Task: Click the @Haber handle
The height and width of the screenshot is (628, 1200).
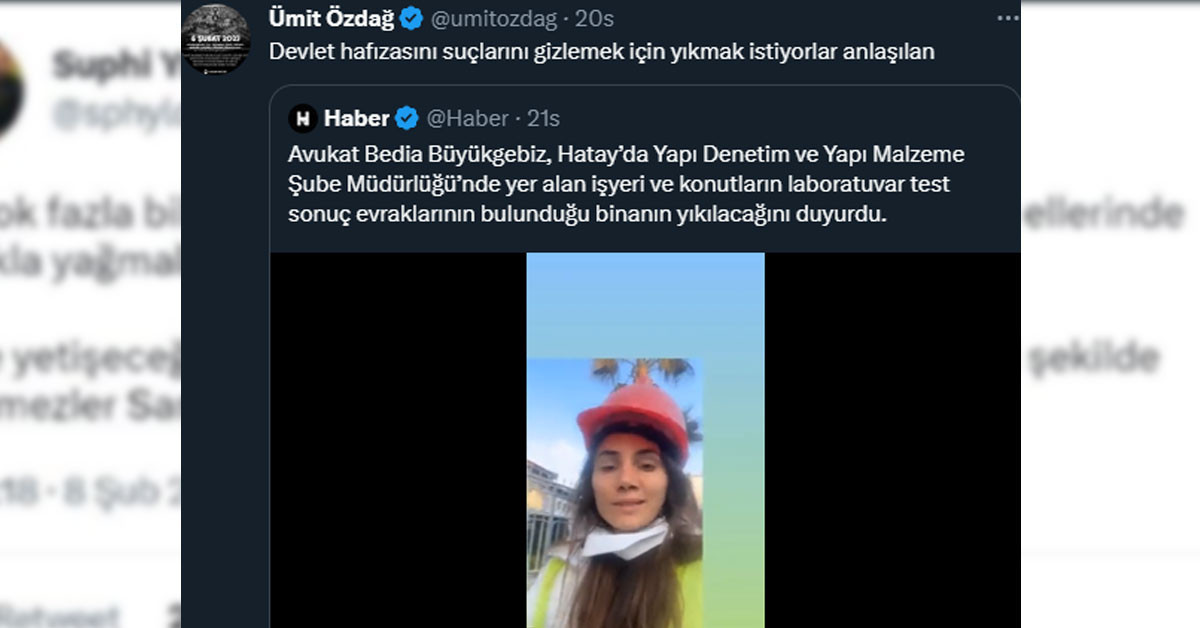Action: (x=467, y=118)
